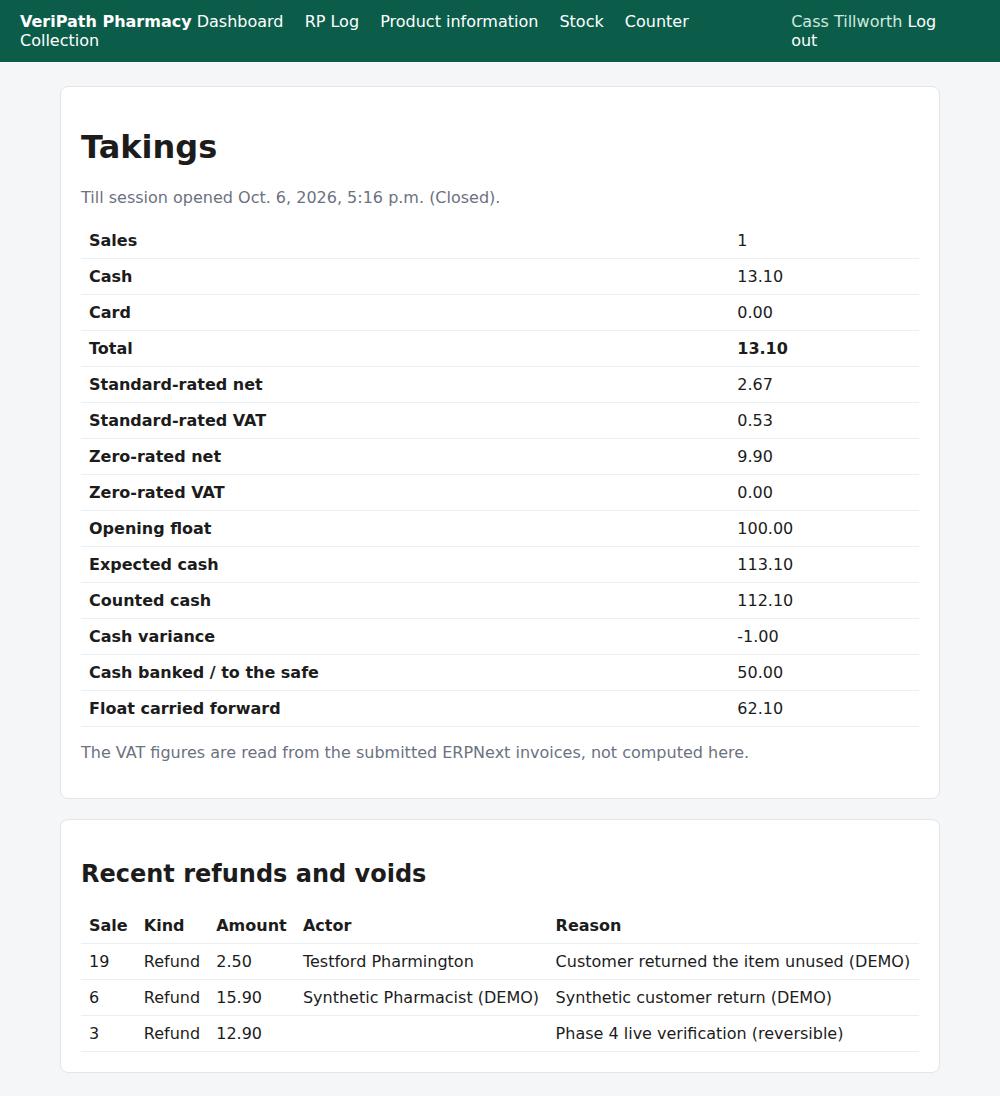Click the Standard-rated VAT value 0.53

click(755, 421)
